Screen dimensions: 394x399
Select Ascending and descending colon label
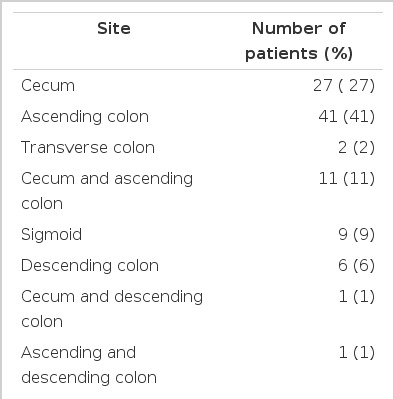pos(89,365)
